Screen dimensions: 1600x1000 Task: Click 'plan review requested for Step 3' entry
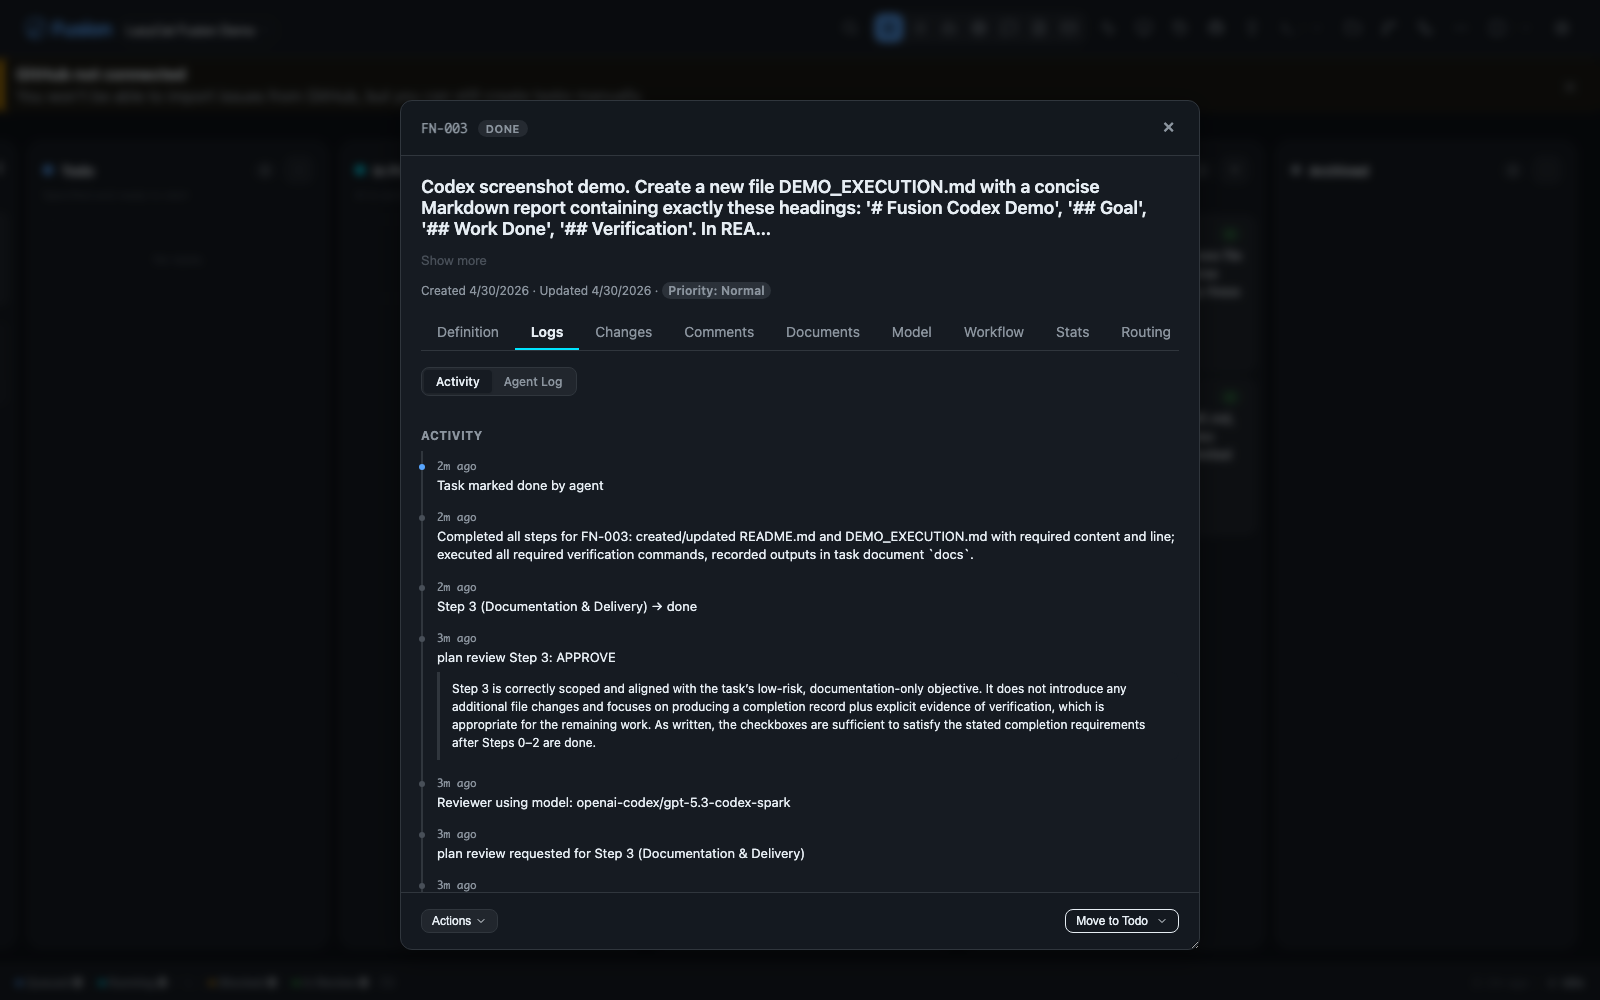point(620,853)
